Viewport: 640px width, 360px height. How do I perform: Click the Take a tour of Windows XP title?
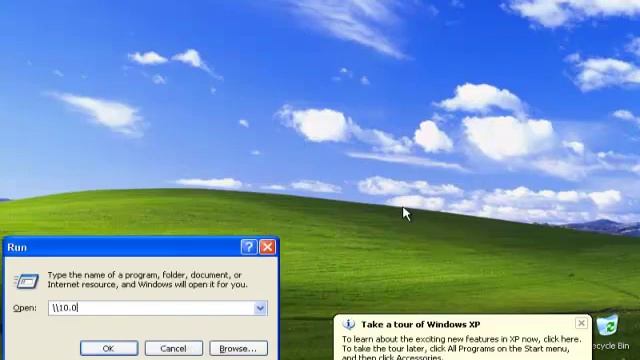pyautogui.click(x=420, y=324)
